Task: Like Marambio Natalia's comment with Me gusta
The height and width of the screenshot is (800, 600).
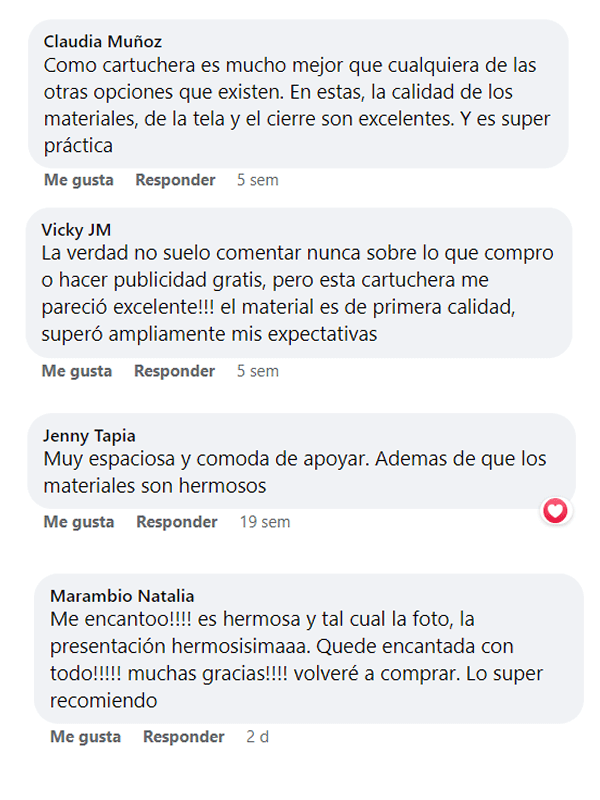Action: 85,737
